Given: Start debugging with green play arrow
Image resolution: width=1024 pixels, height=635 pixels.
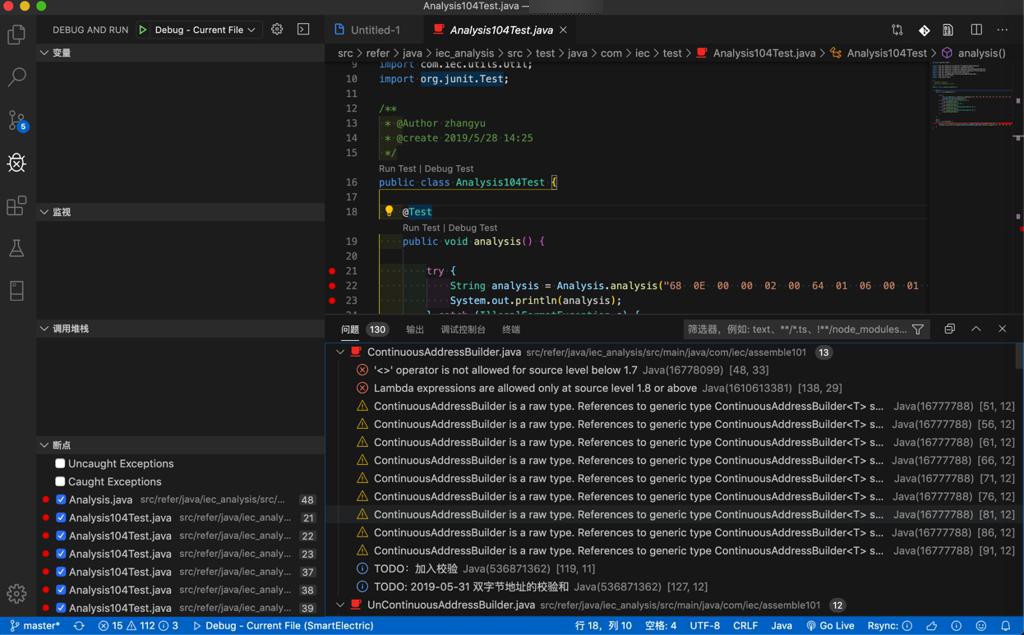Looking at the screenshot, I should (x=142, y=30).
